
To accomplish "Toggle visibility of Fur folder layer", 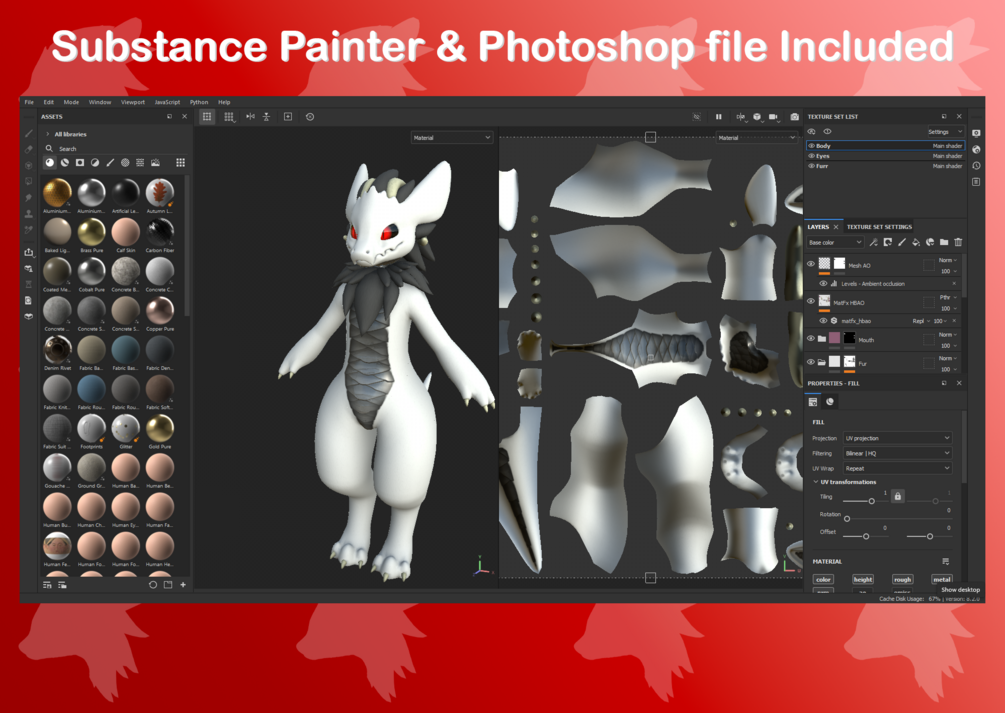I will click(811, 362).
